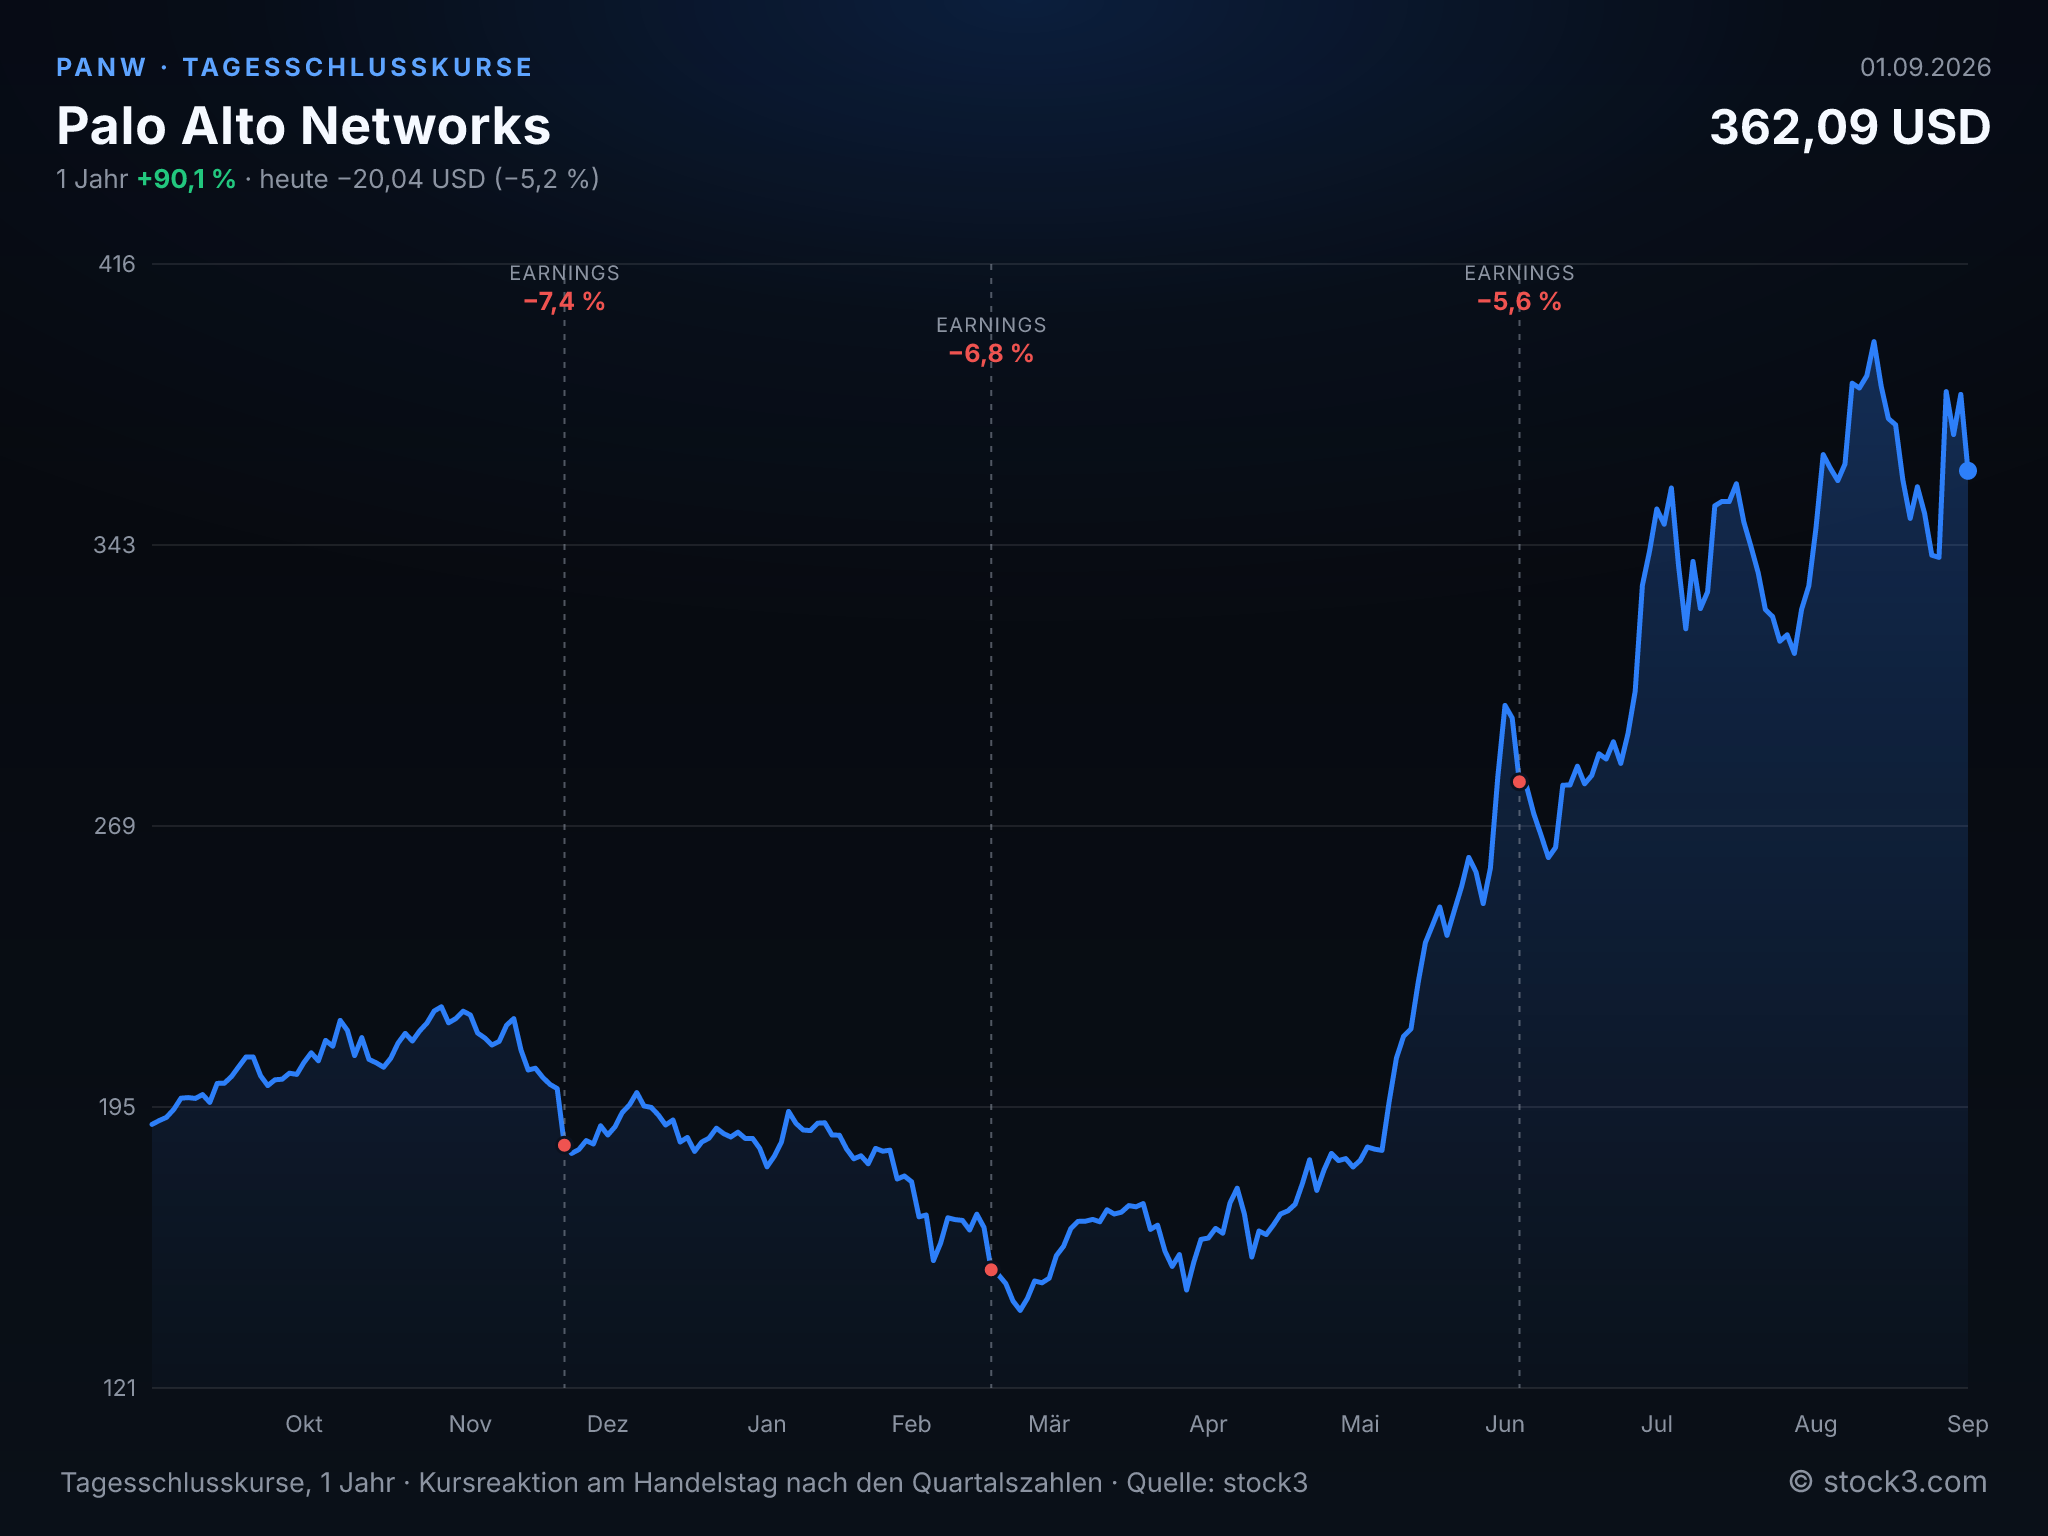The width and height of the screenshot is (2048, 1536).
Task: Click 'heute −20,04 USD (−5,2 %)' text
Action: point(429,179)
